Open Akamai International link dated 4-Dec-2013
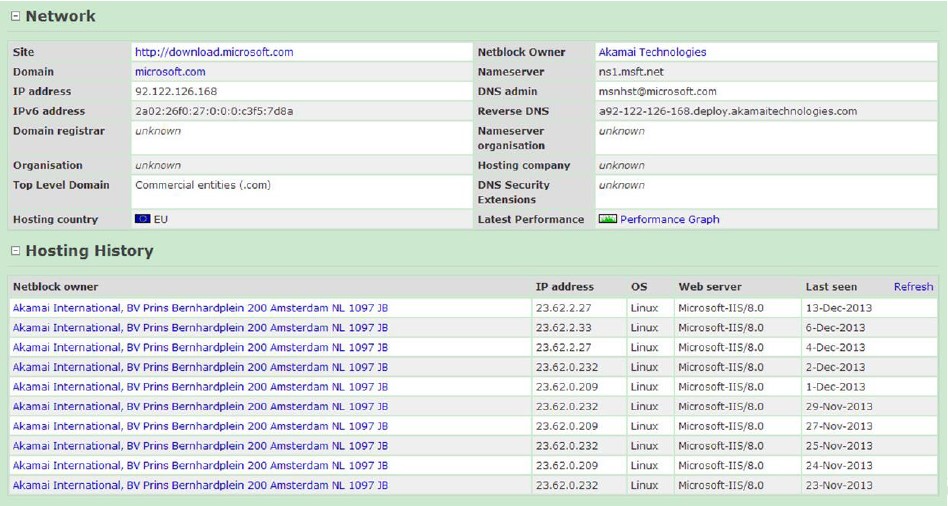This screenshot has width=948, height=506. coord(200,348)
